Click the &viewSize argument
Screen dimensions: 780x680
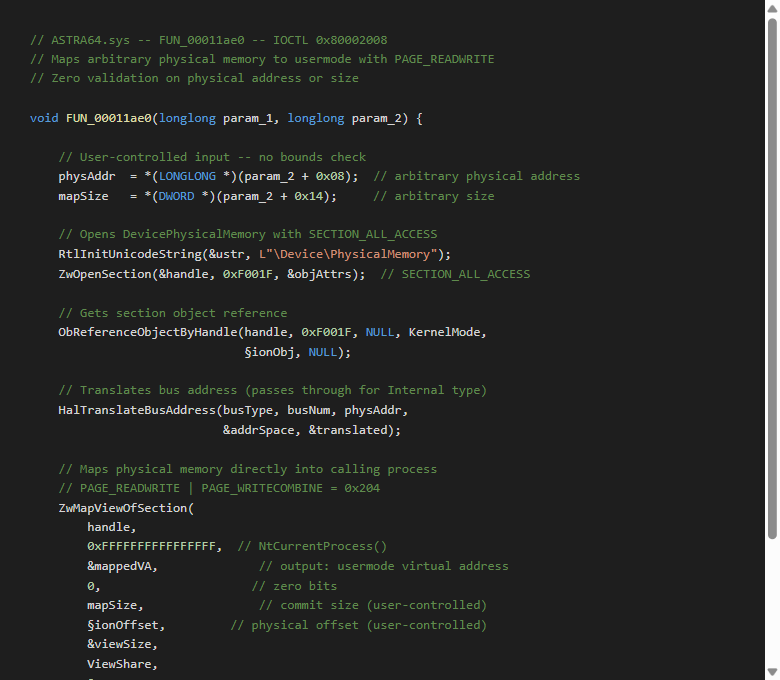tap(119, 644)
